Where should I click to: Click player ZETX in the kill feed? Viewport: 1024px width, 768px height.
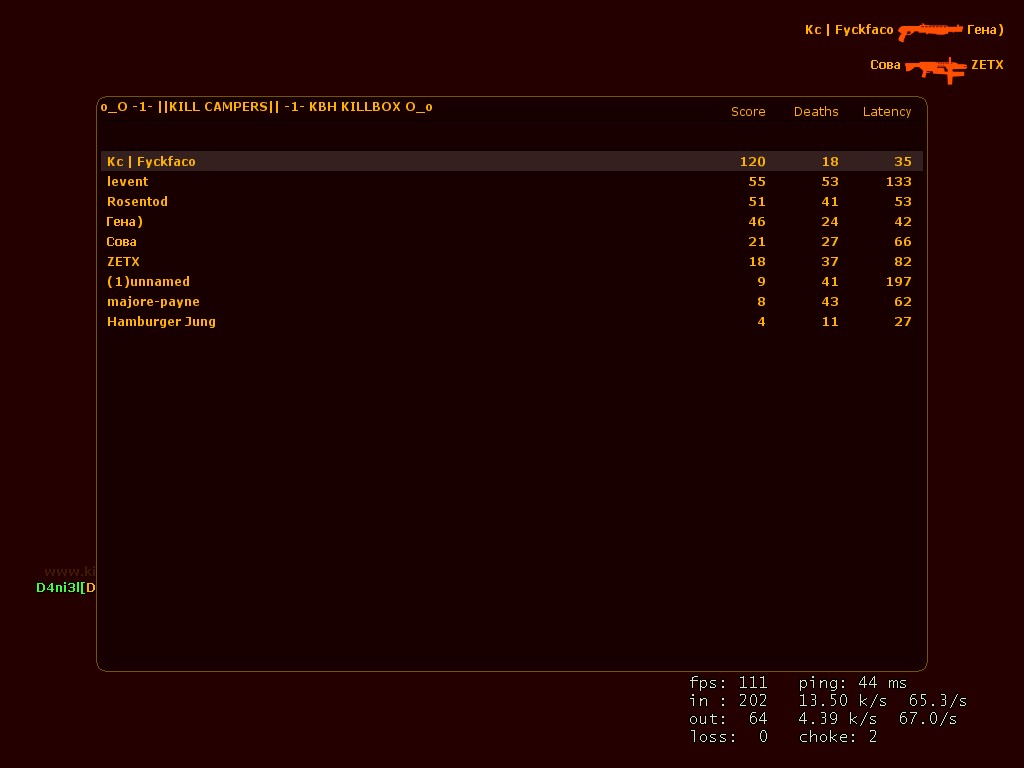[x=988, y=64]
